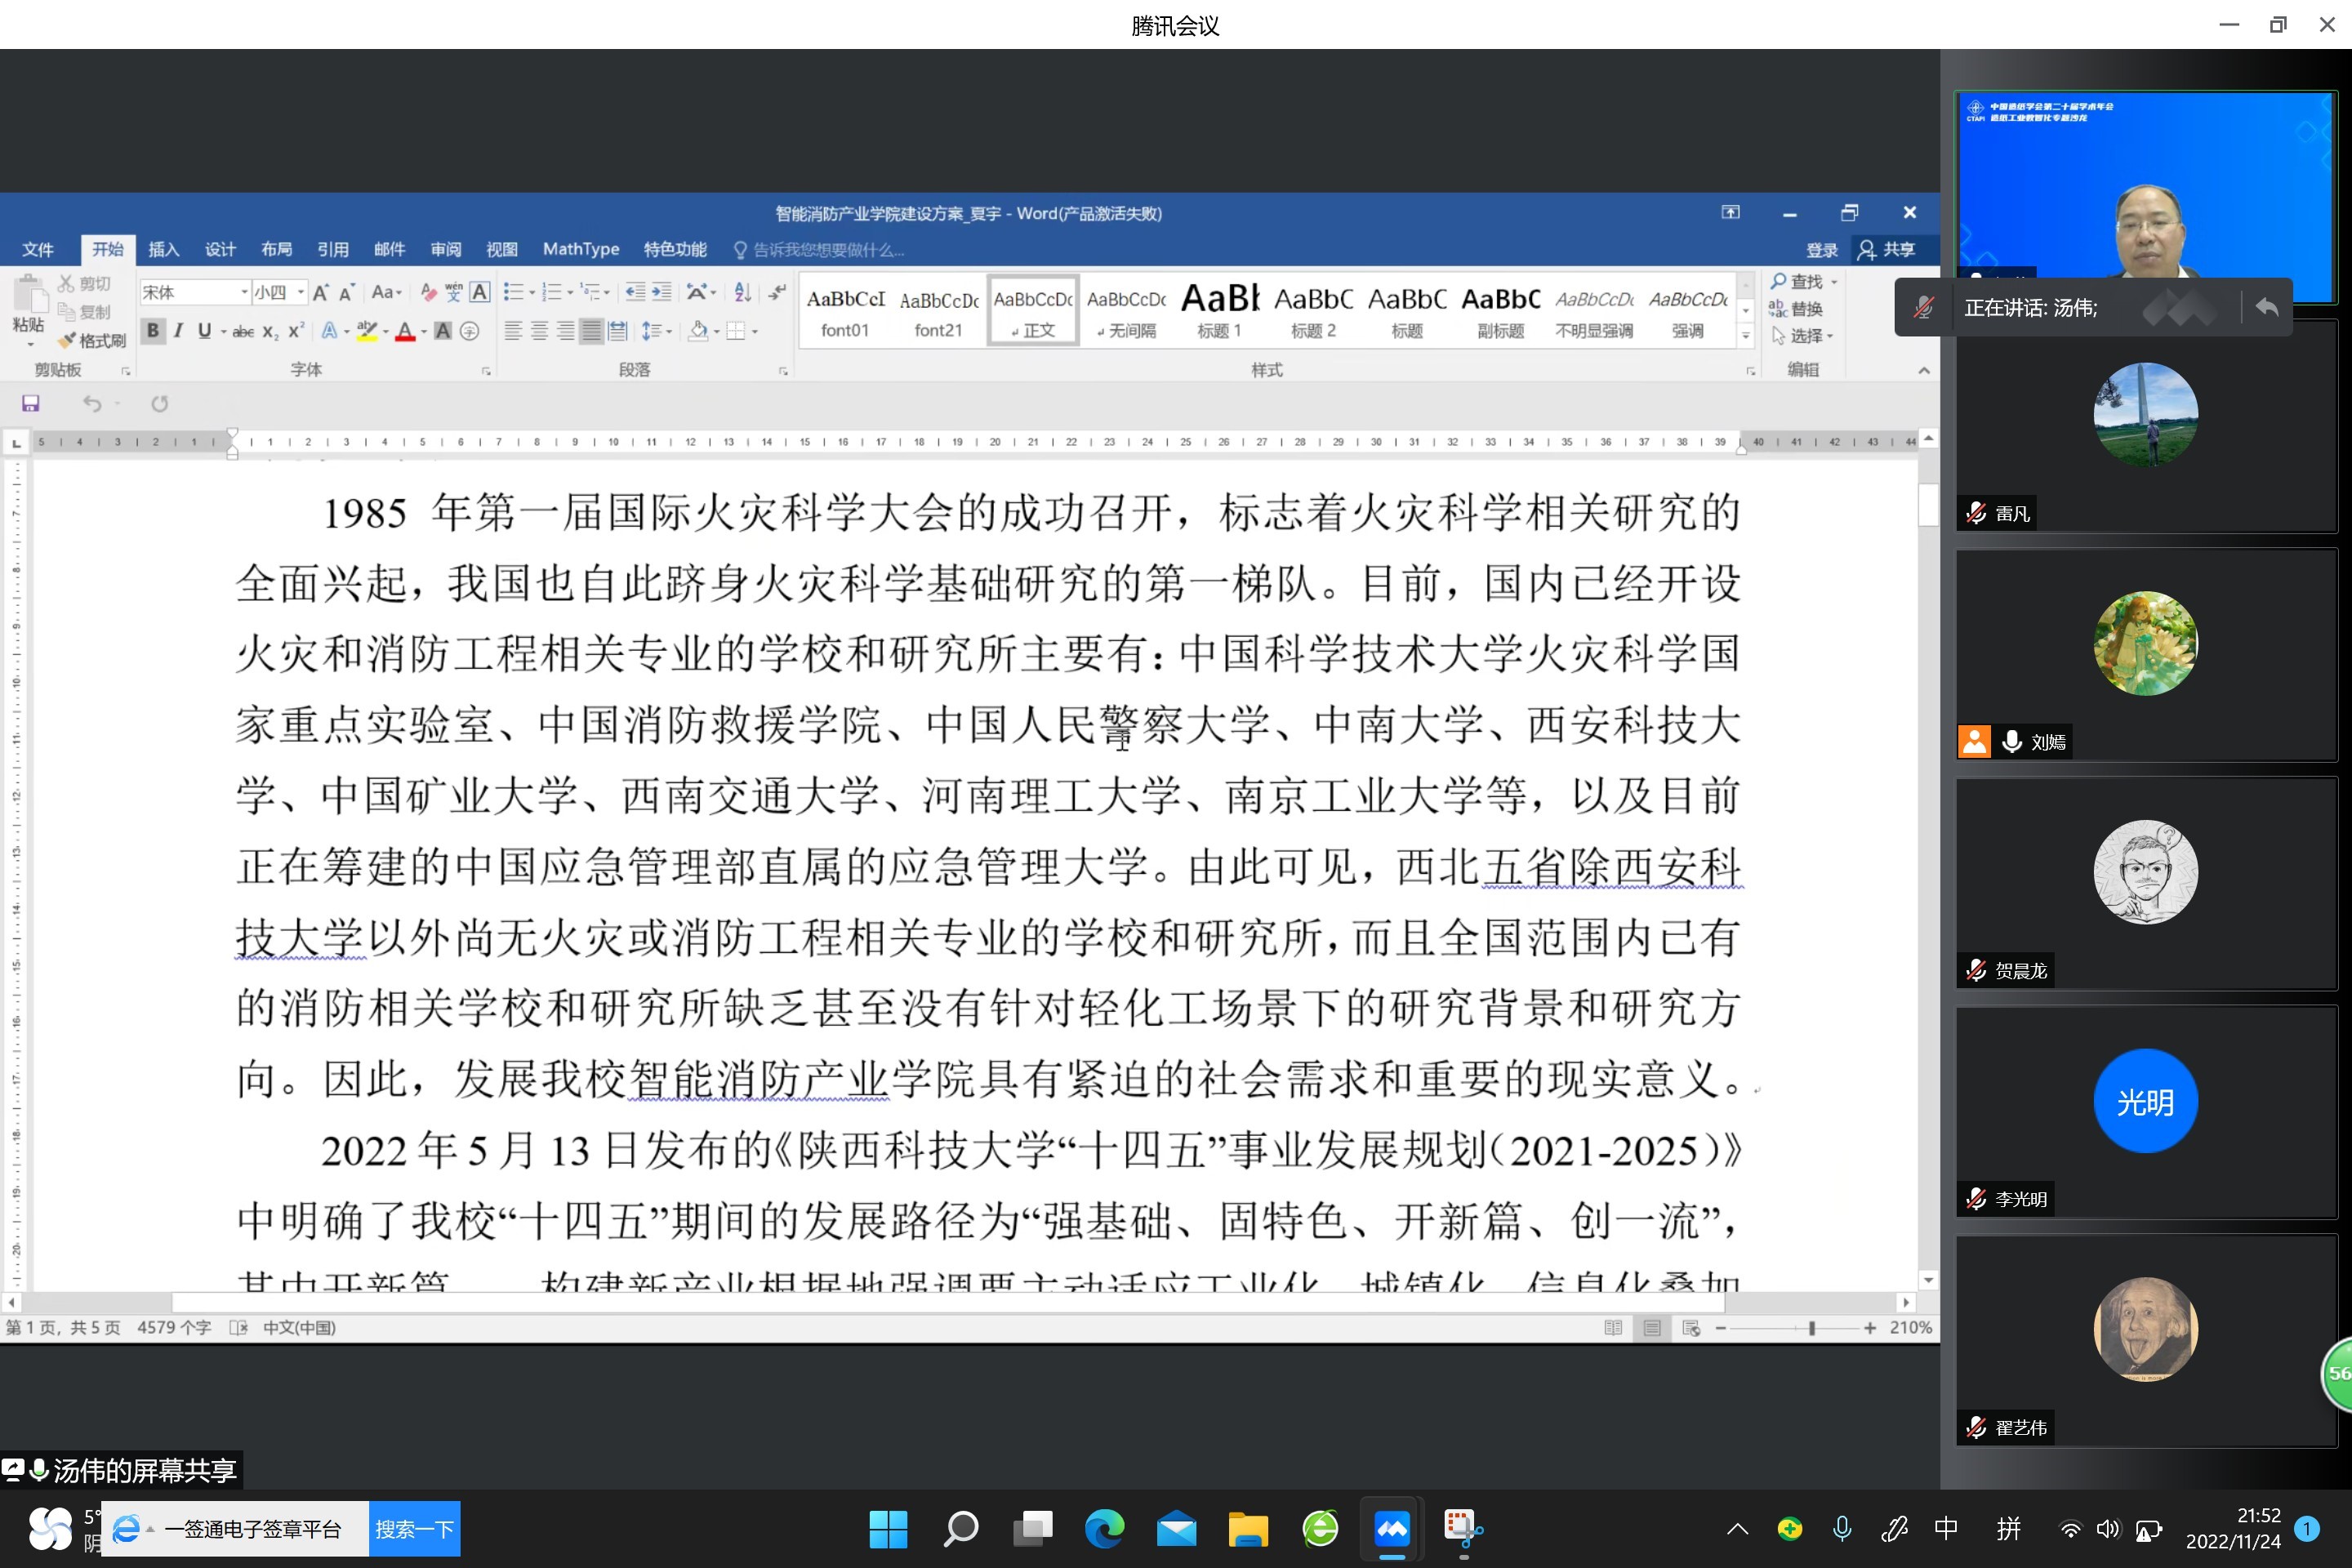Open Tencent Meeting from the taskbar
Screen dimensions: 2352x1568
(x=1391, y=1529)
